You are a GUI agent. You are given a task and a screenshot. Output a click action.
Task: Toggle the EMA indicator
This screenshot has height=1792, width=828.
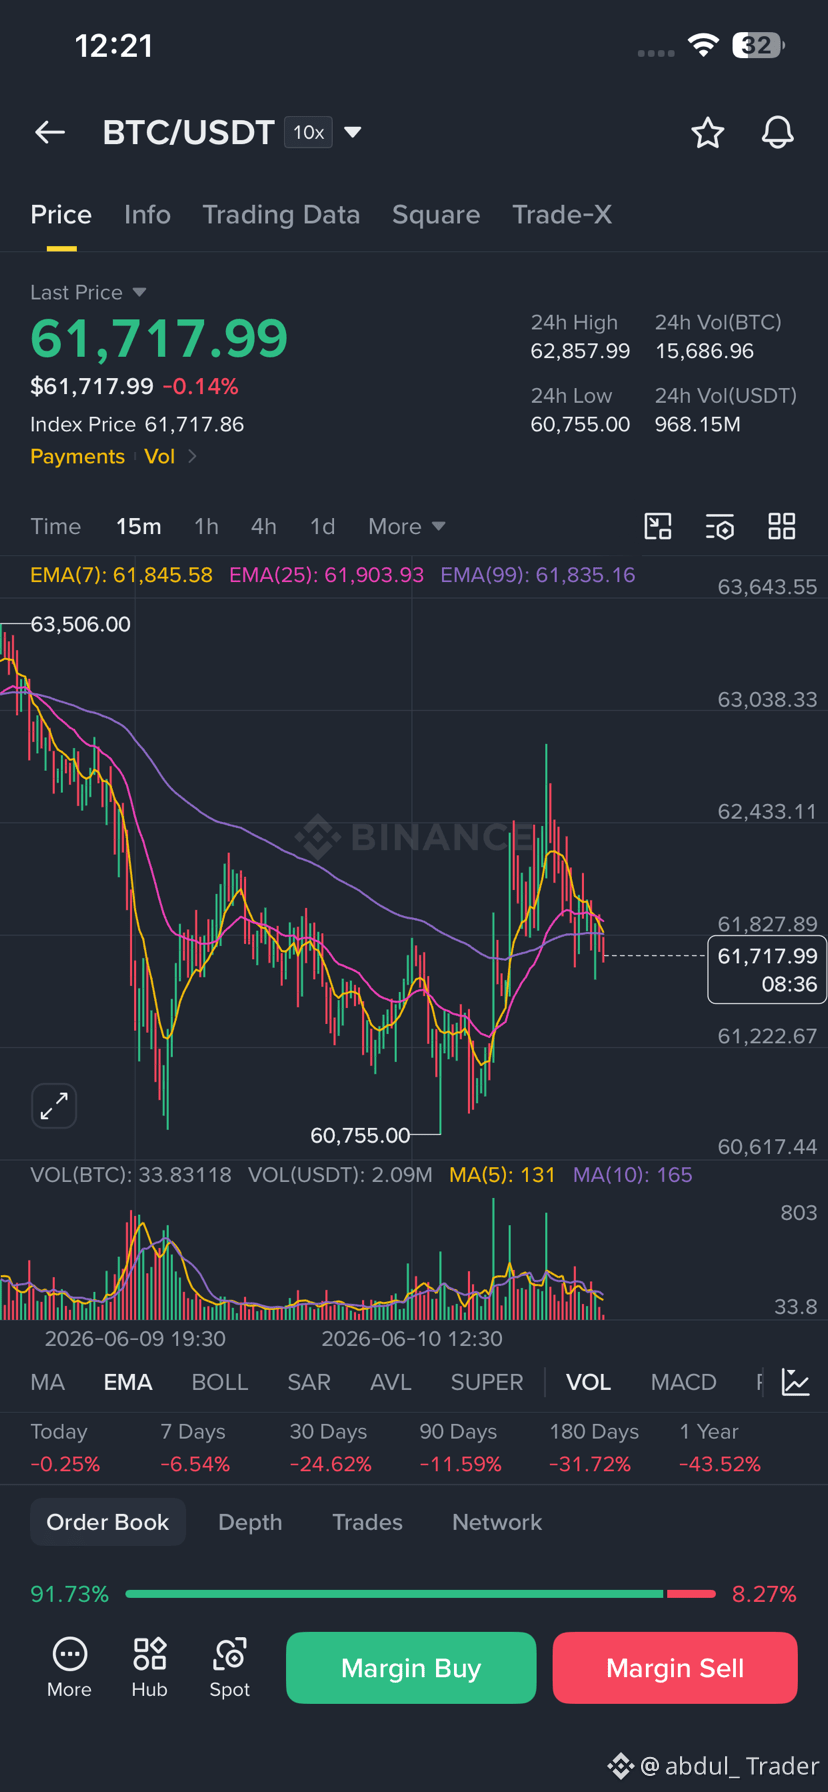[x=128, y=1382]
